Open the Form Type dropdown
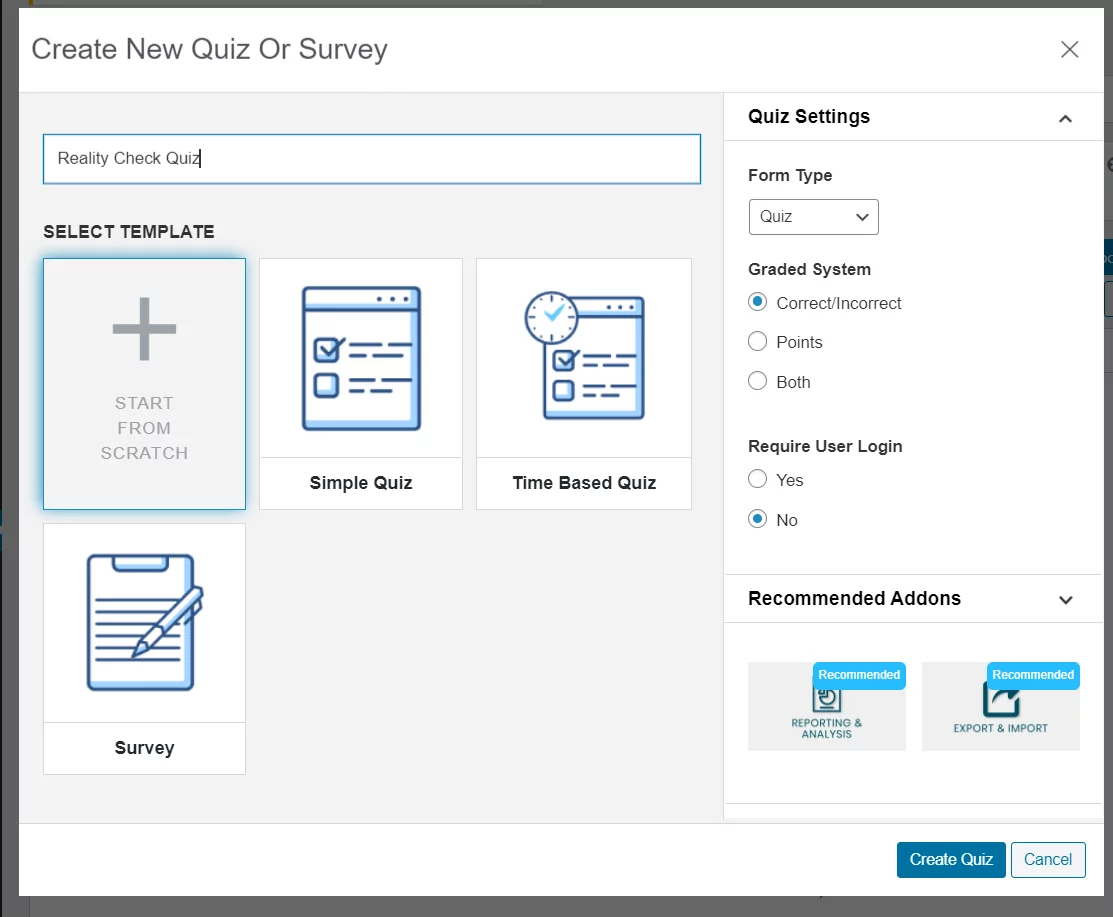 pyautogui.click(x=813, y=217)
